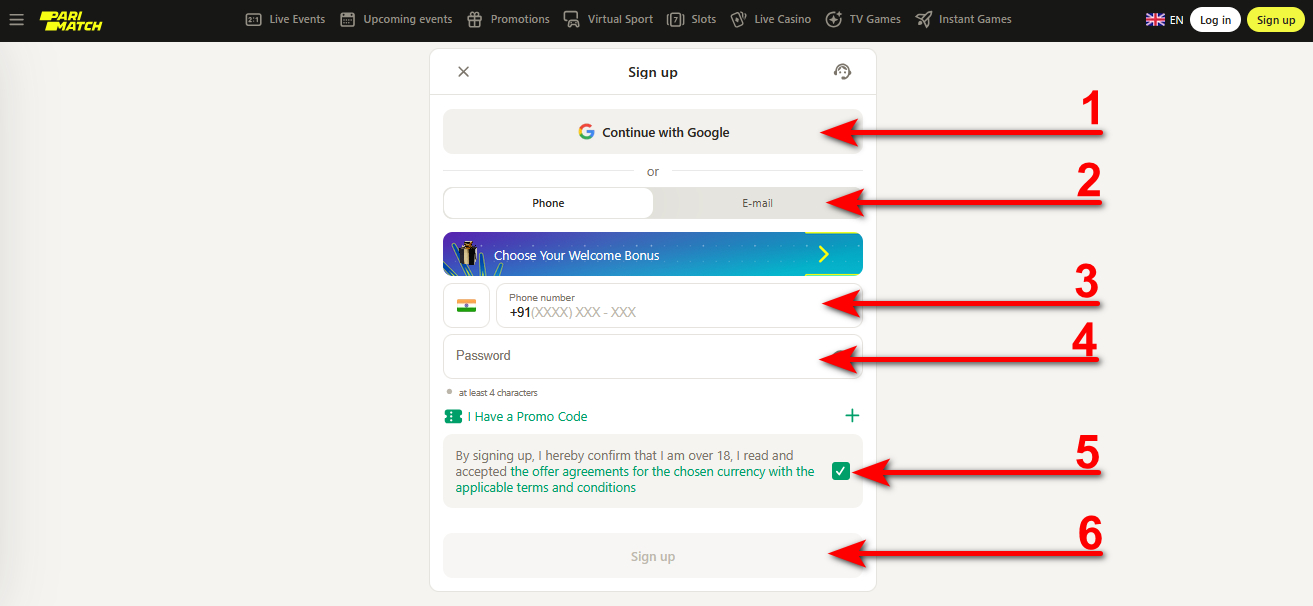Click the Slots number seven icon
Viewport: 1313px width, 606px height.
676,19
